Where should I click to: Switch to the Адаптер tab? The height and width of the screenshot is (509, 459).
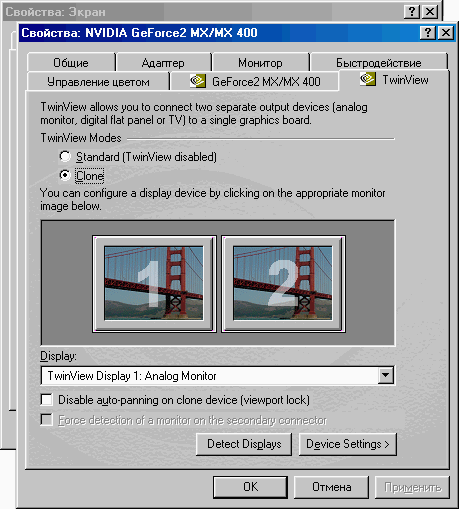(x=163, y=62)
